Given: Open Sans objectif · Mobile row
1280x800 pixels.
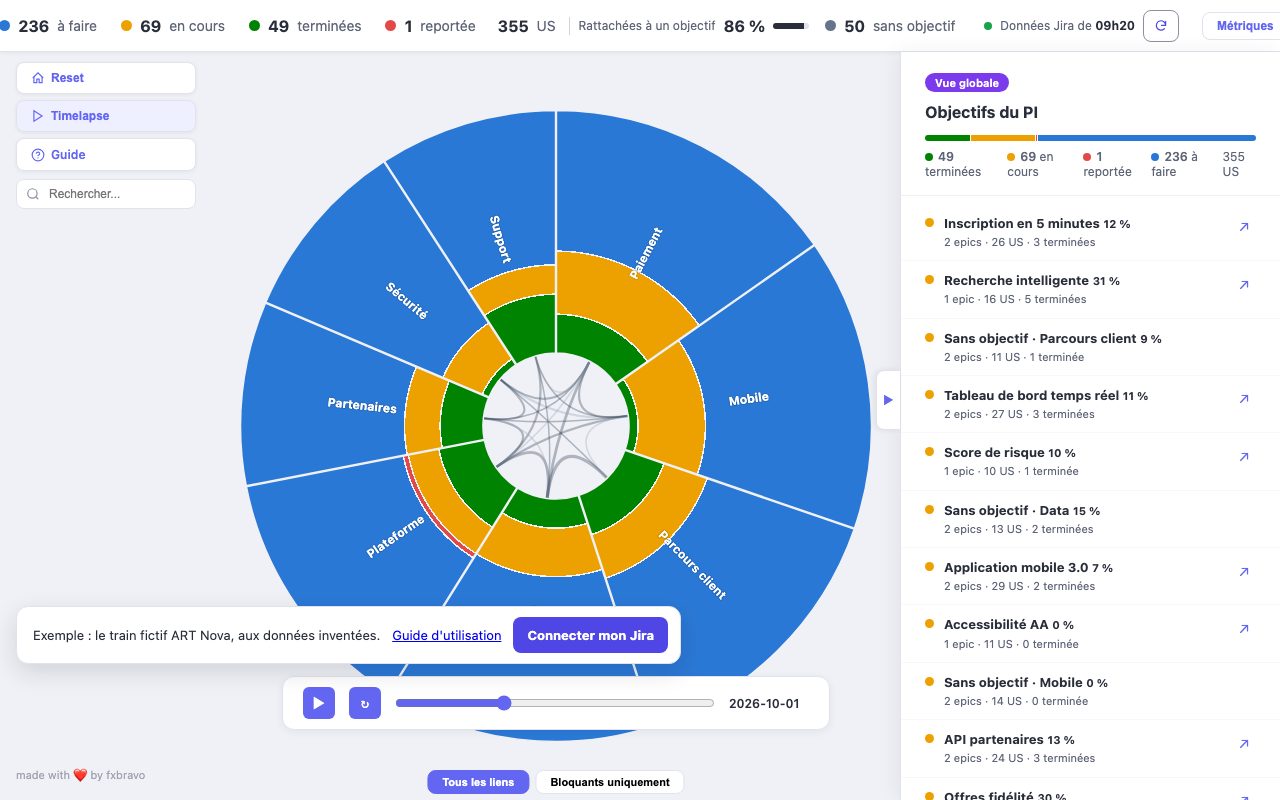Looking at the screenshot, I should (x=1090, y=691).
